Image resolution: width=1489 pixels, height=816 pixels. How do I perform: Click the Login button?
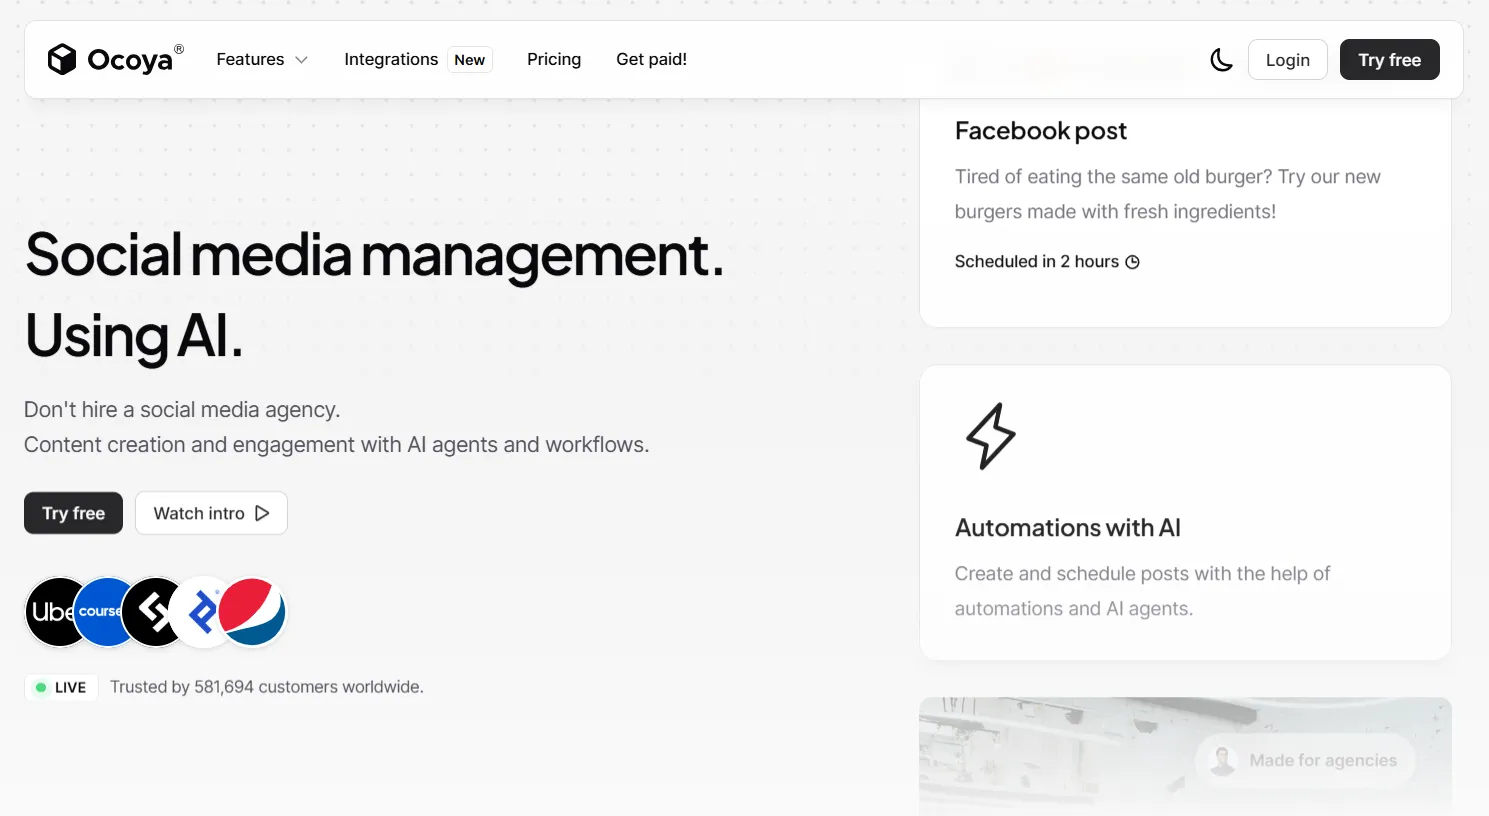point(1287,60)
